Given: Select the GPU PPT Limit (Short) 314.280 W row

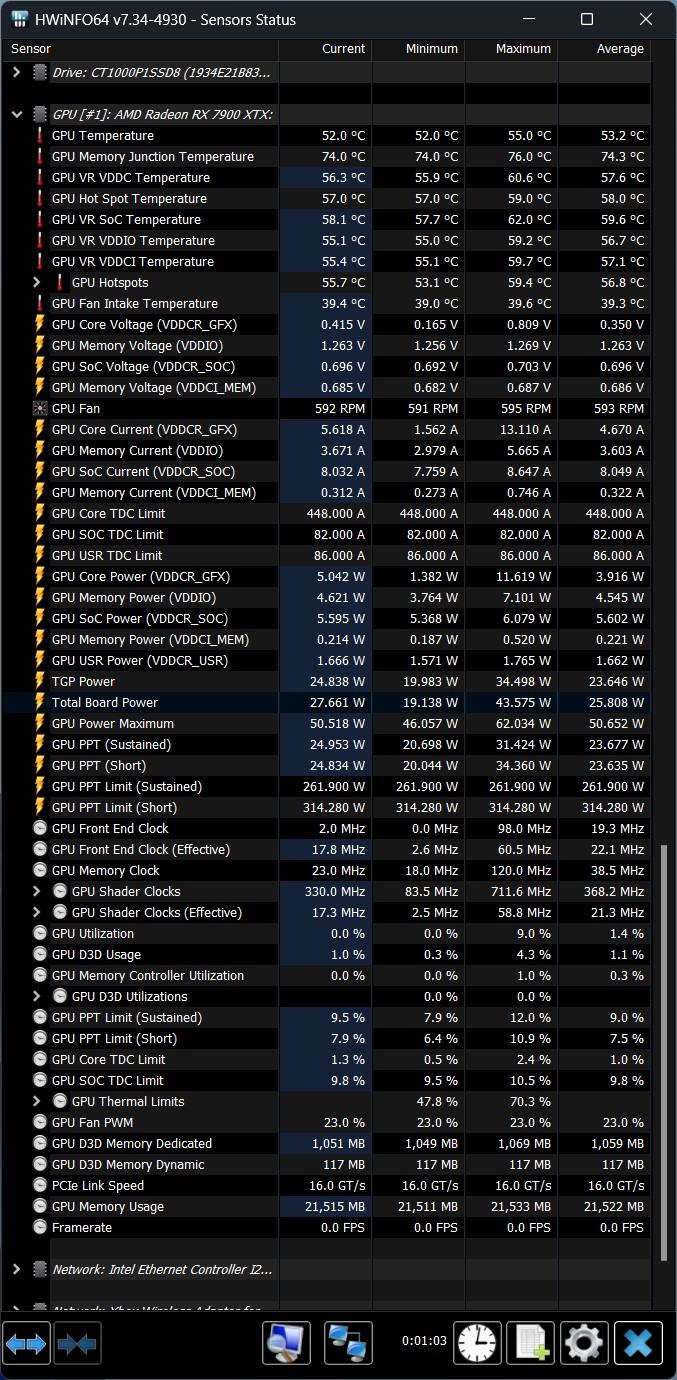Looking at the screenshot, I should pyautogui.click(x=326, y=807).
